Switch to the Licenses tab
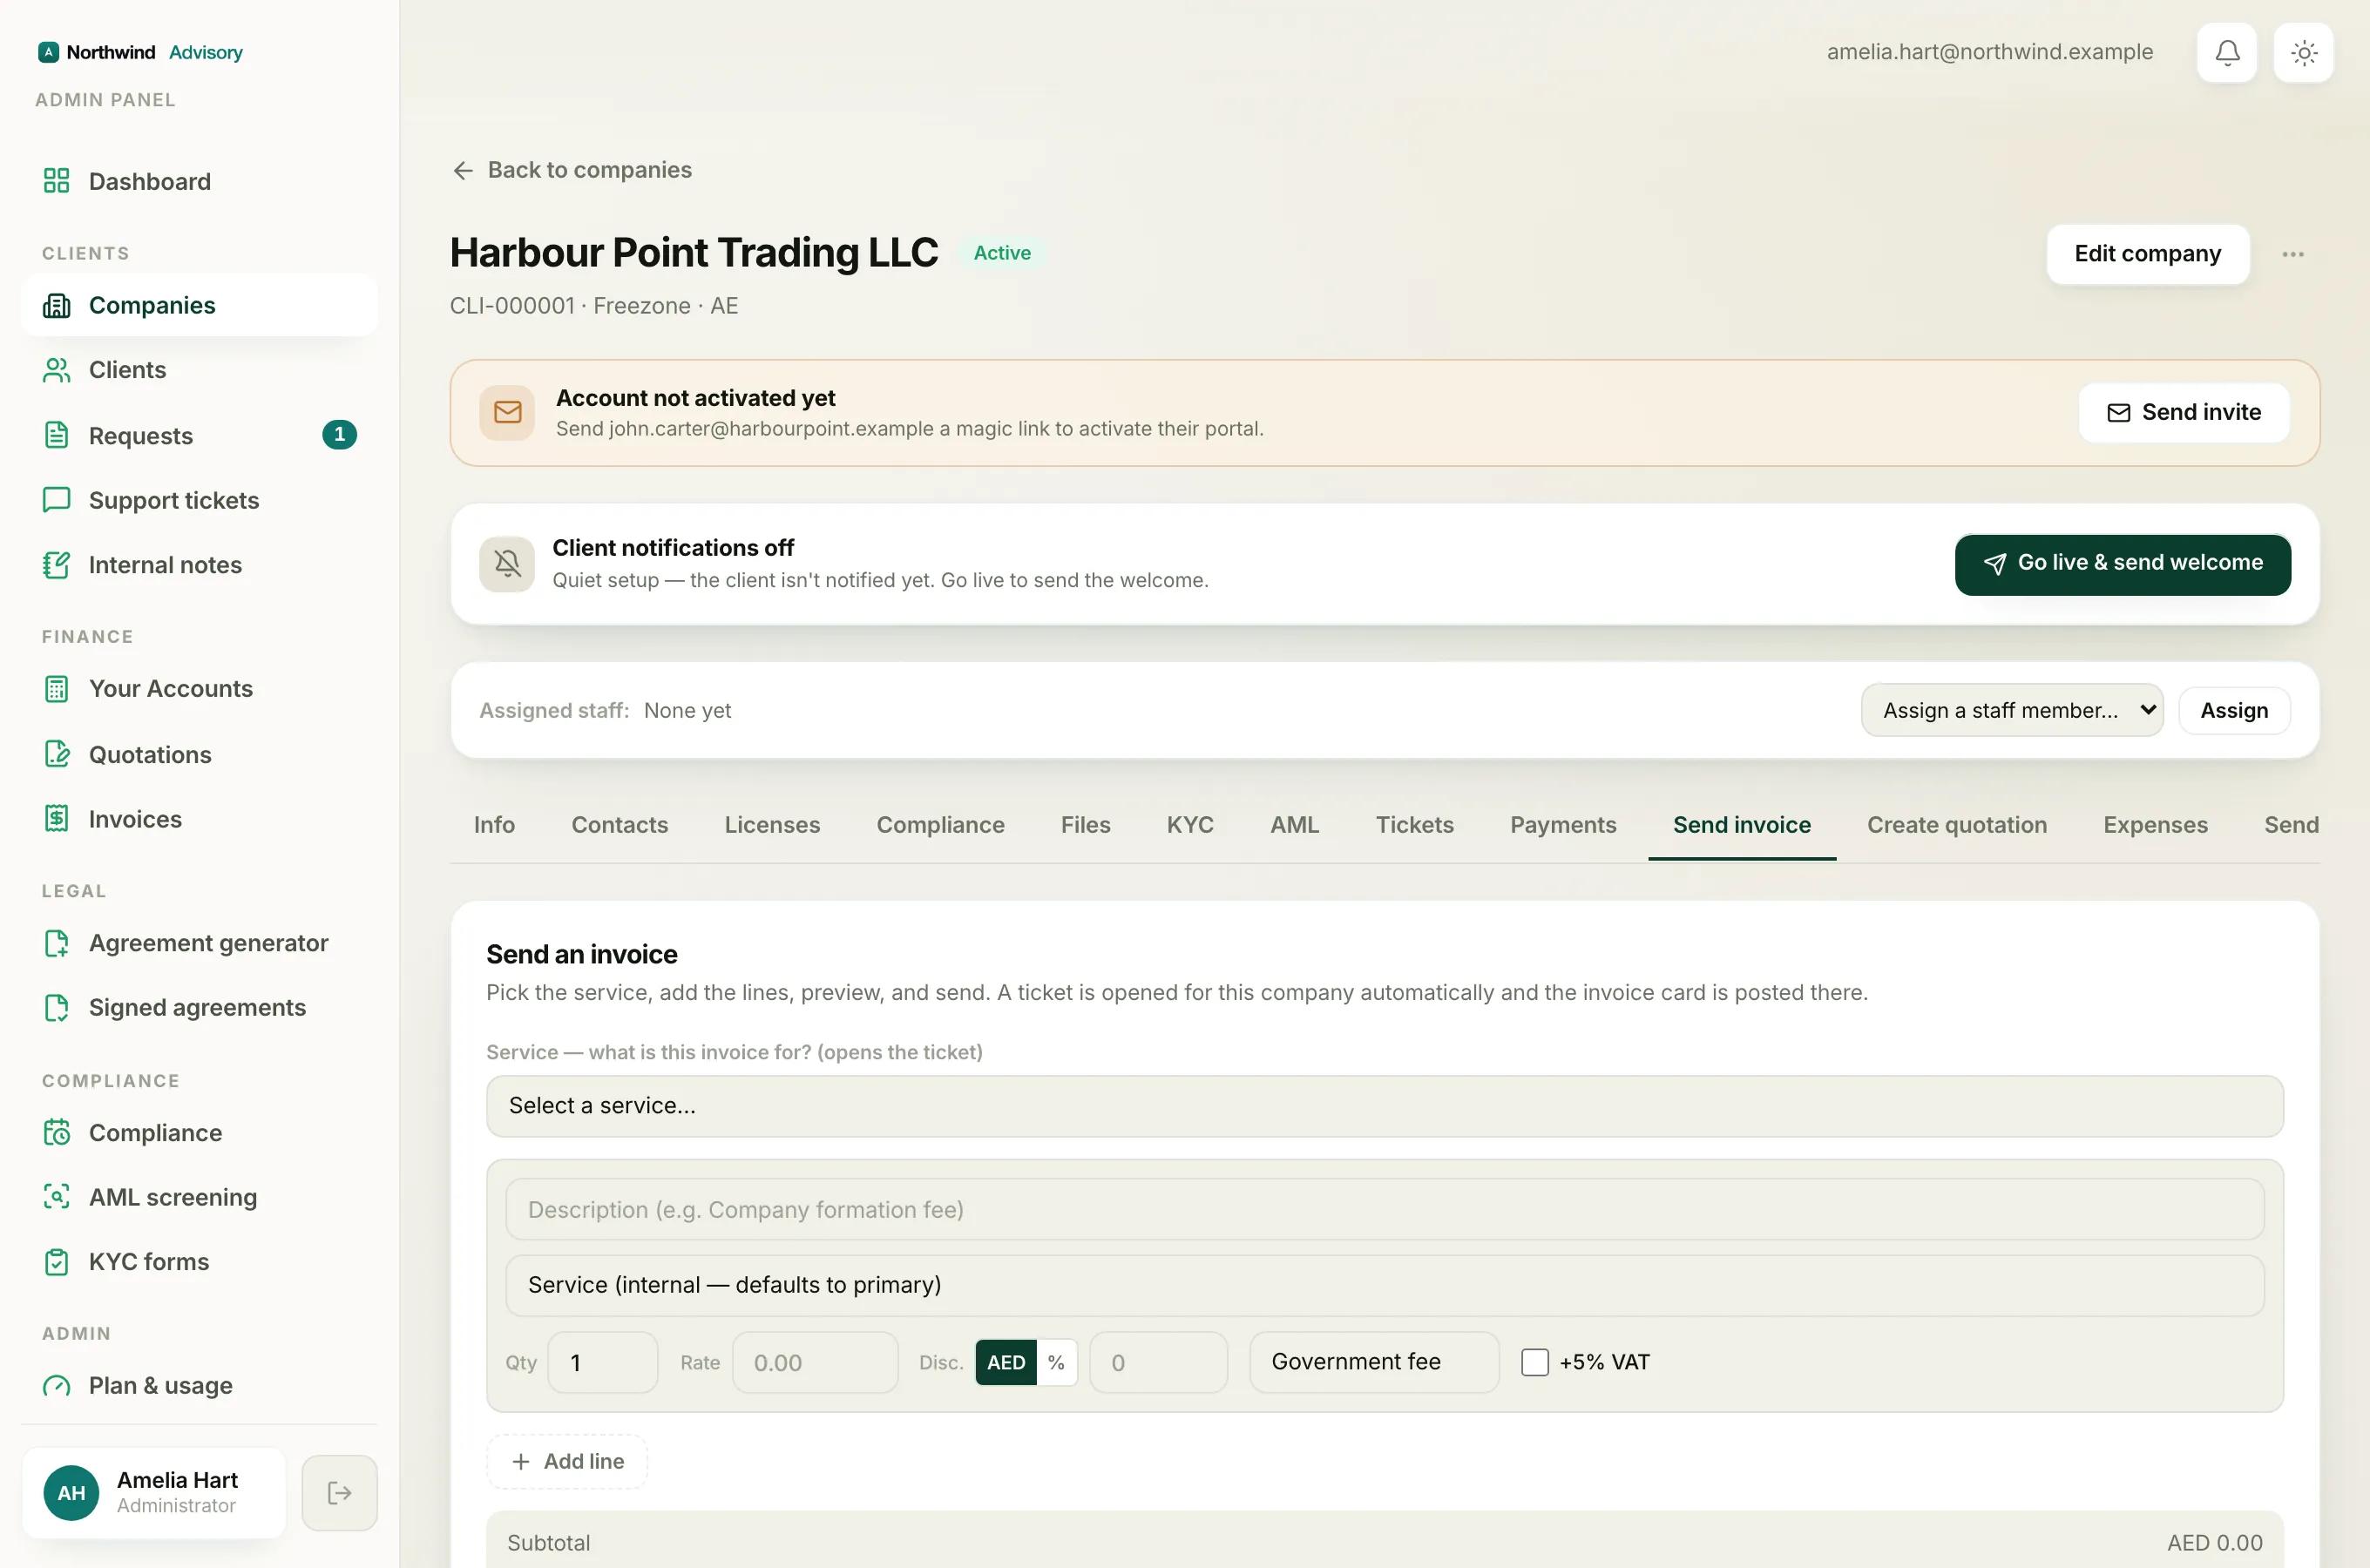Screen dimensions: 2370x1568 772,825
